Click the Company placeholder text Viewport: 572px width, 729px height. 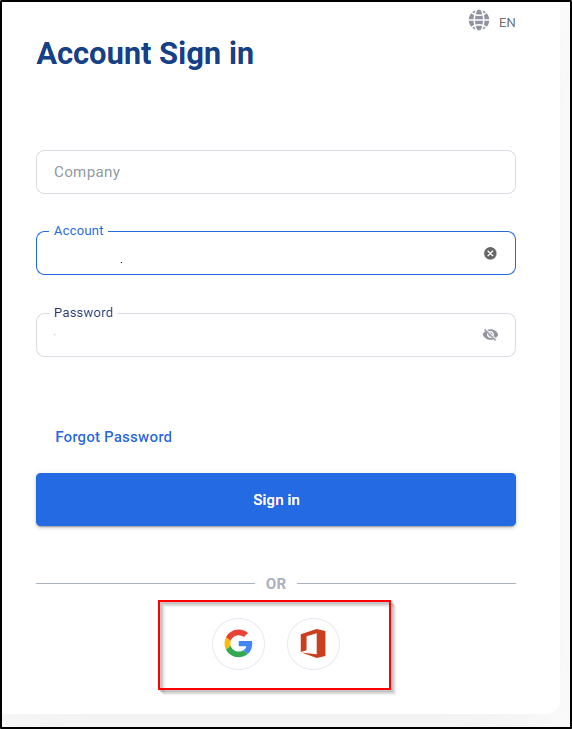[x=87, y=172]
